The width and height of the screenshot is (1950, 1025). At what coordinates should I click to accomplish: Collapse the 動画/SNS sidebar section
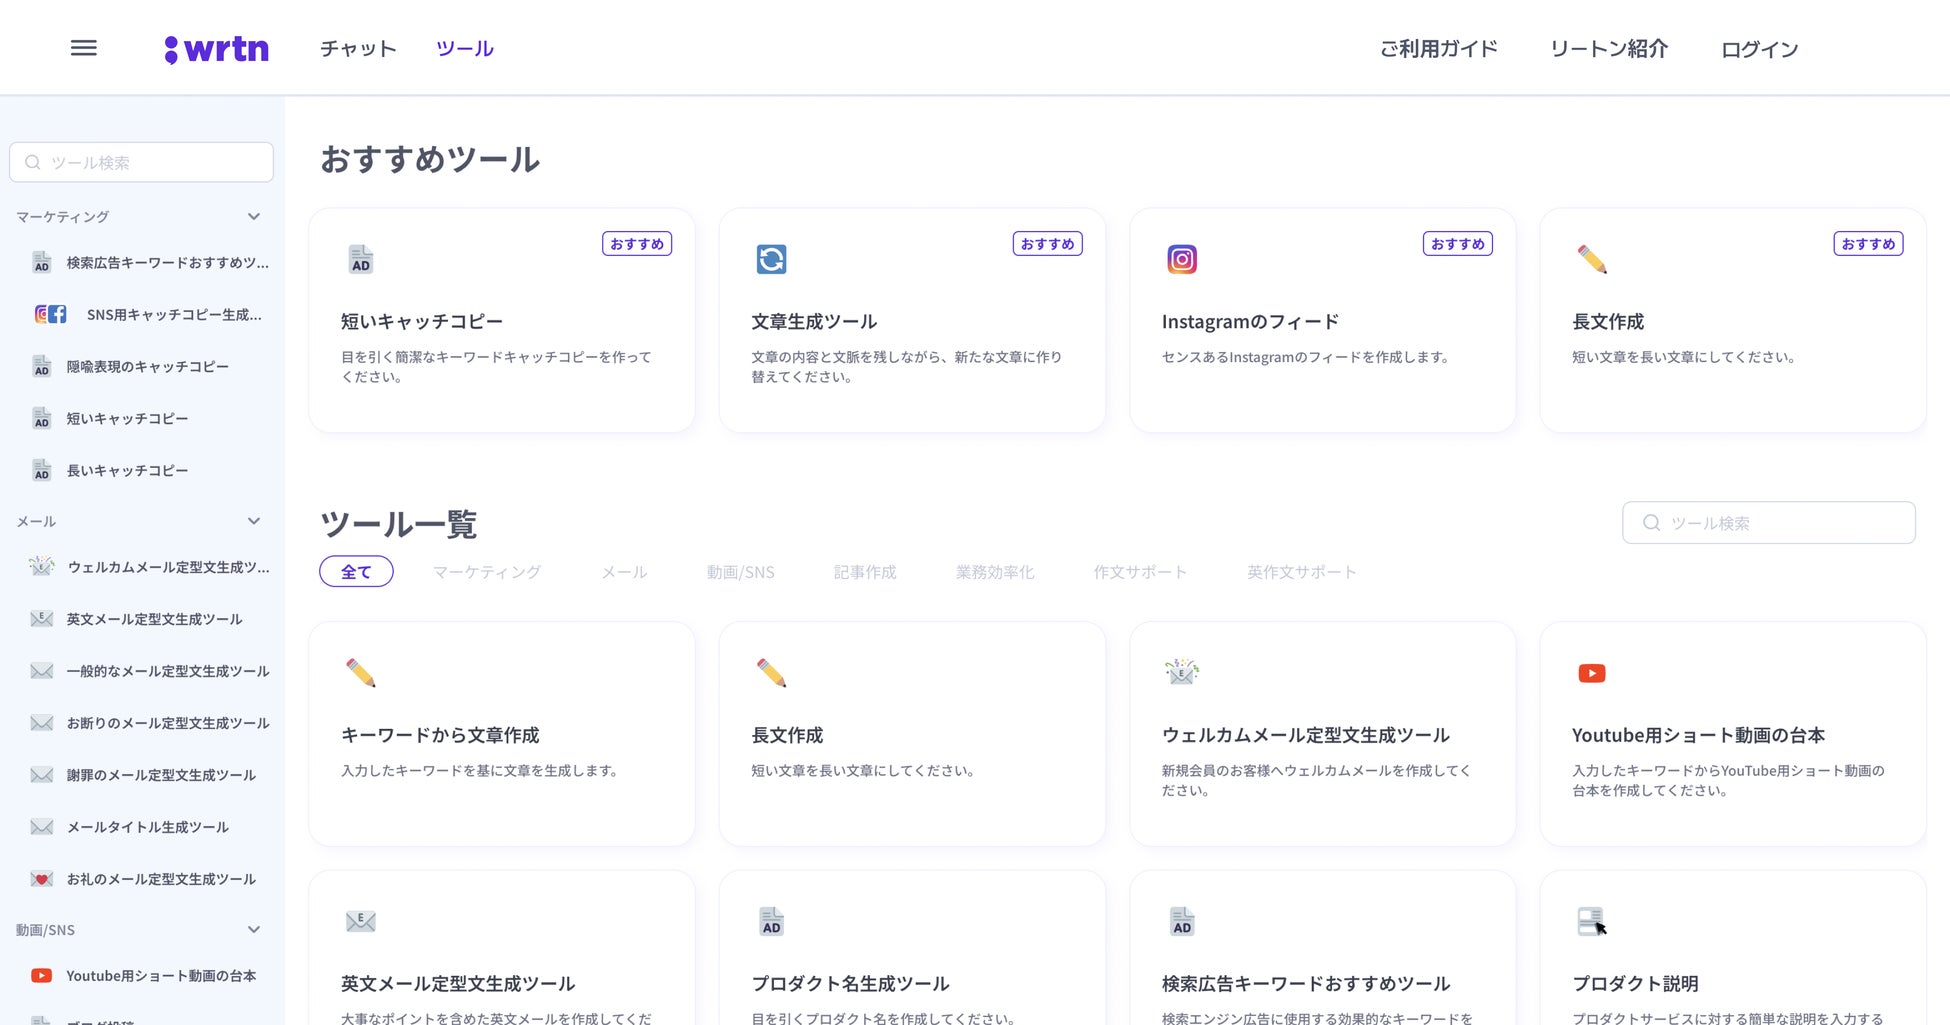[x=254, y=929]
